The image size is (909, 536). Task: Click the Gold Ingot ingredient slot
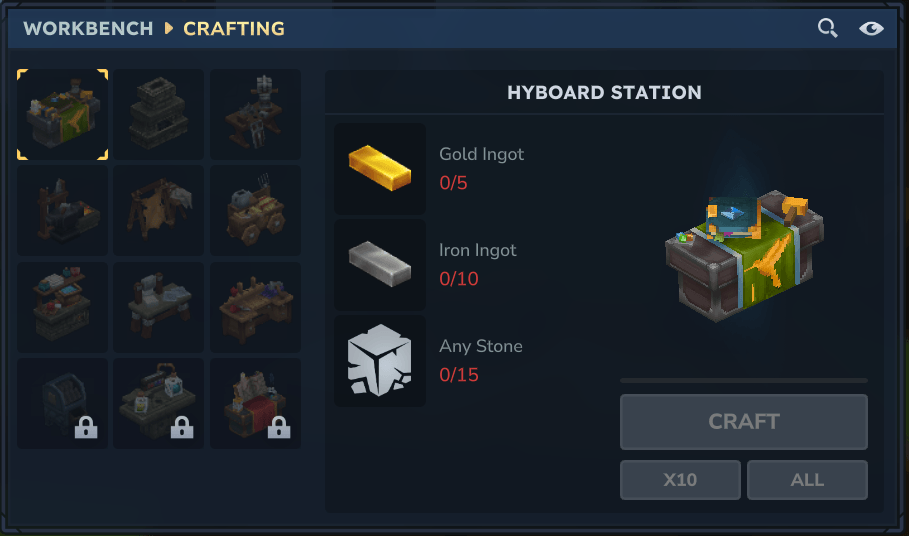[x=380, y=169]
